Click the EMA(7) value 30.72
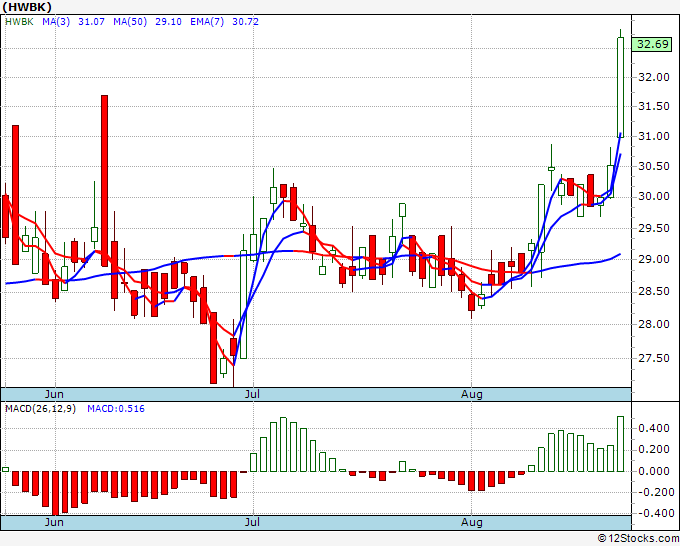The image size is (680, 546). (x=245, y=22)
